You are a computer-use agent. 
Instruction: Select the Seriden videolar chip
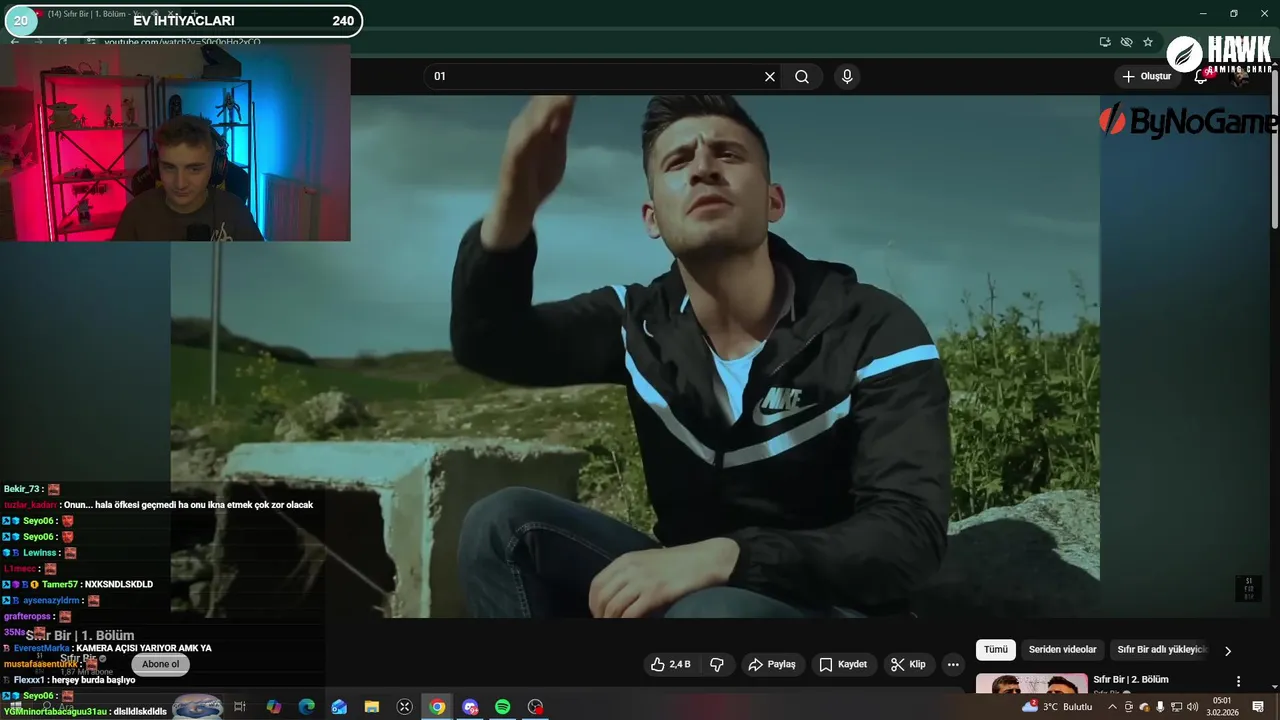(x=1063, y=650)
